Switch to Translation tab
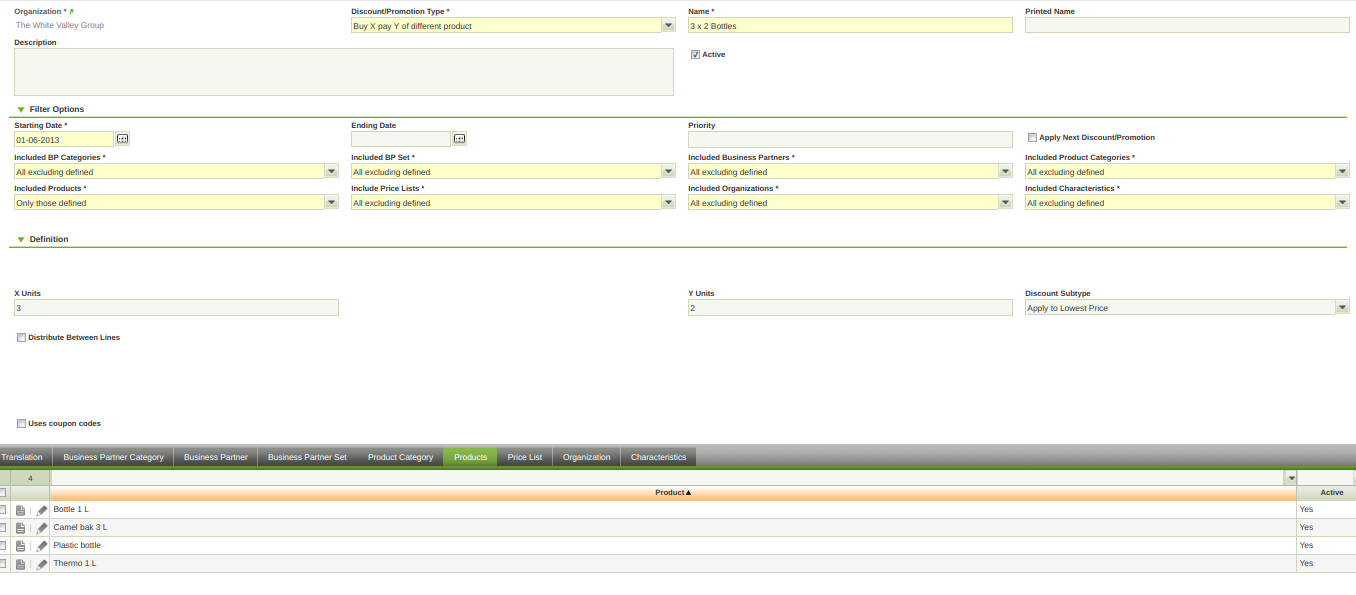Screen dimensions: 1356x595 tap(24, 457)
